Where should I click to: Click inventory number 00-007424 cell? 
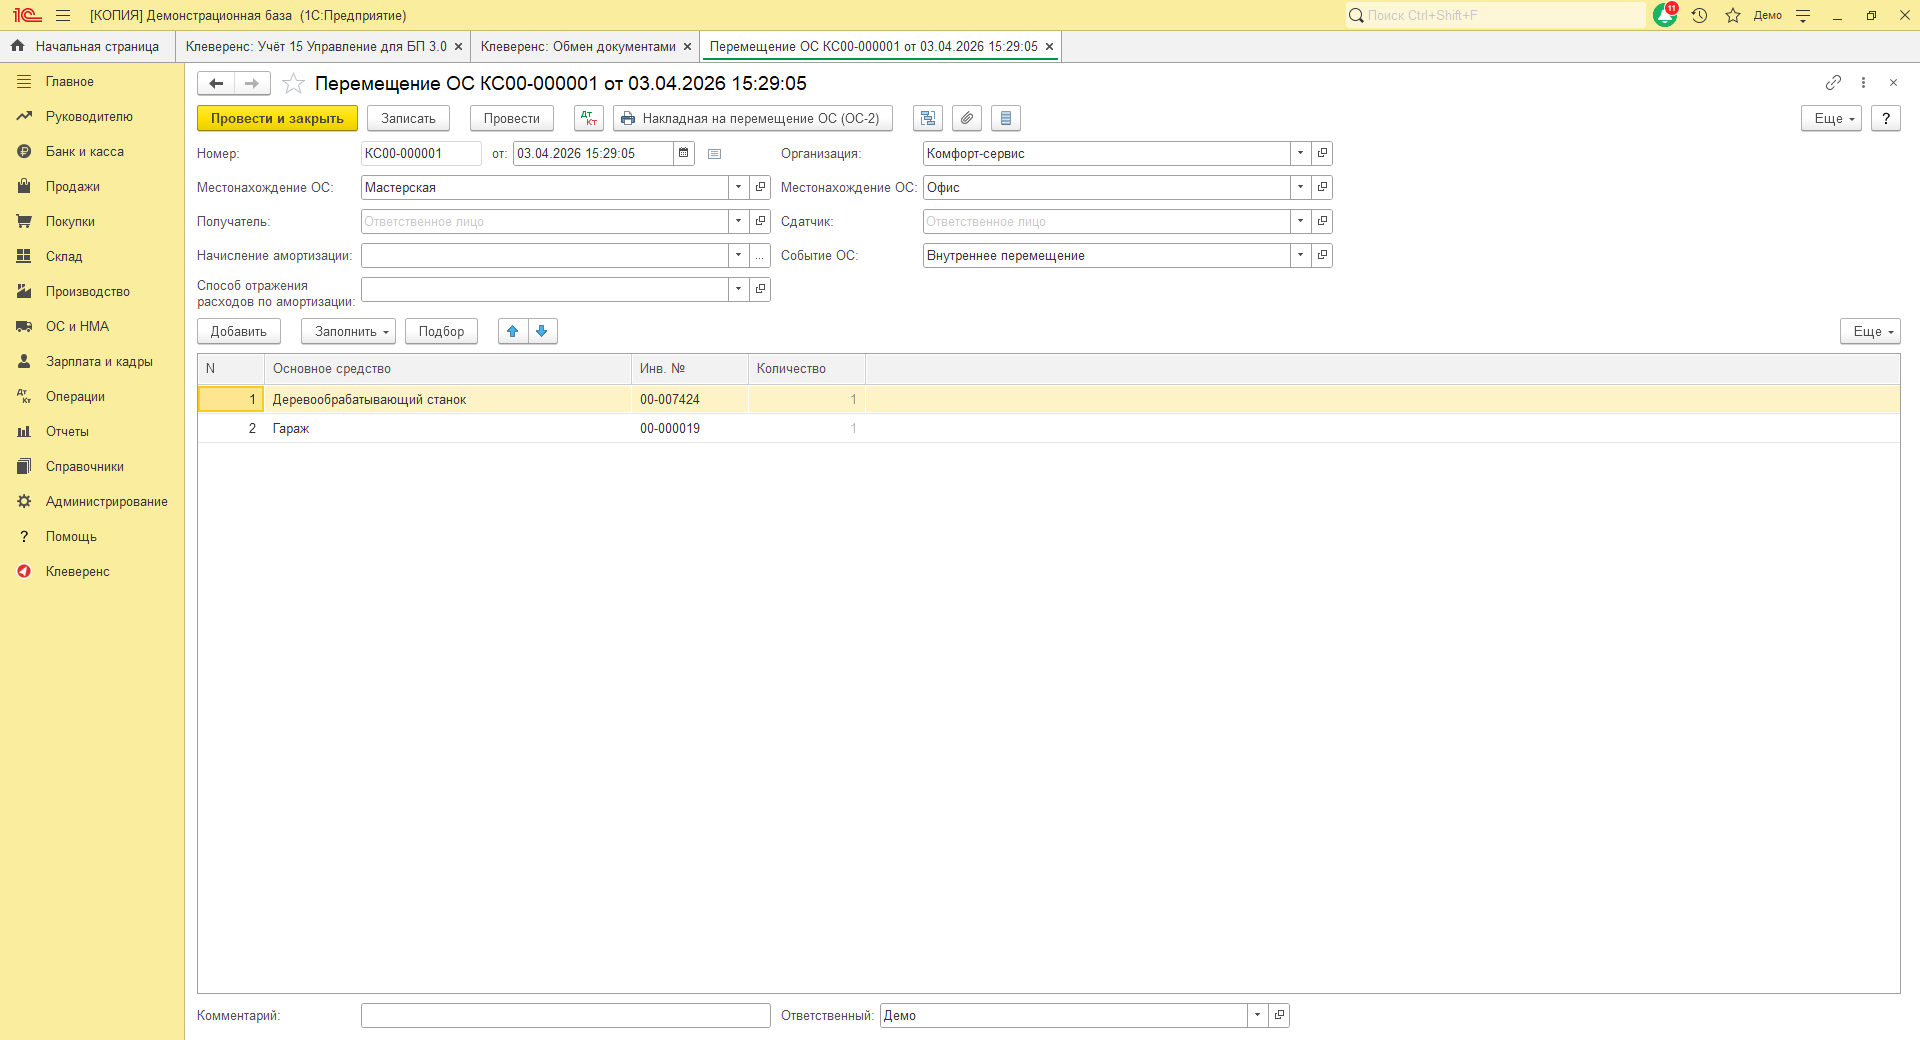pos(689,399)
